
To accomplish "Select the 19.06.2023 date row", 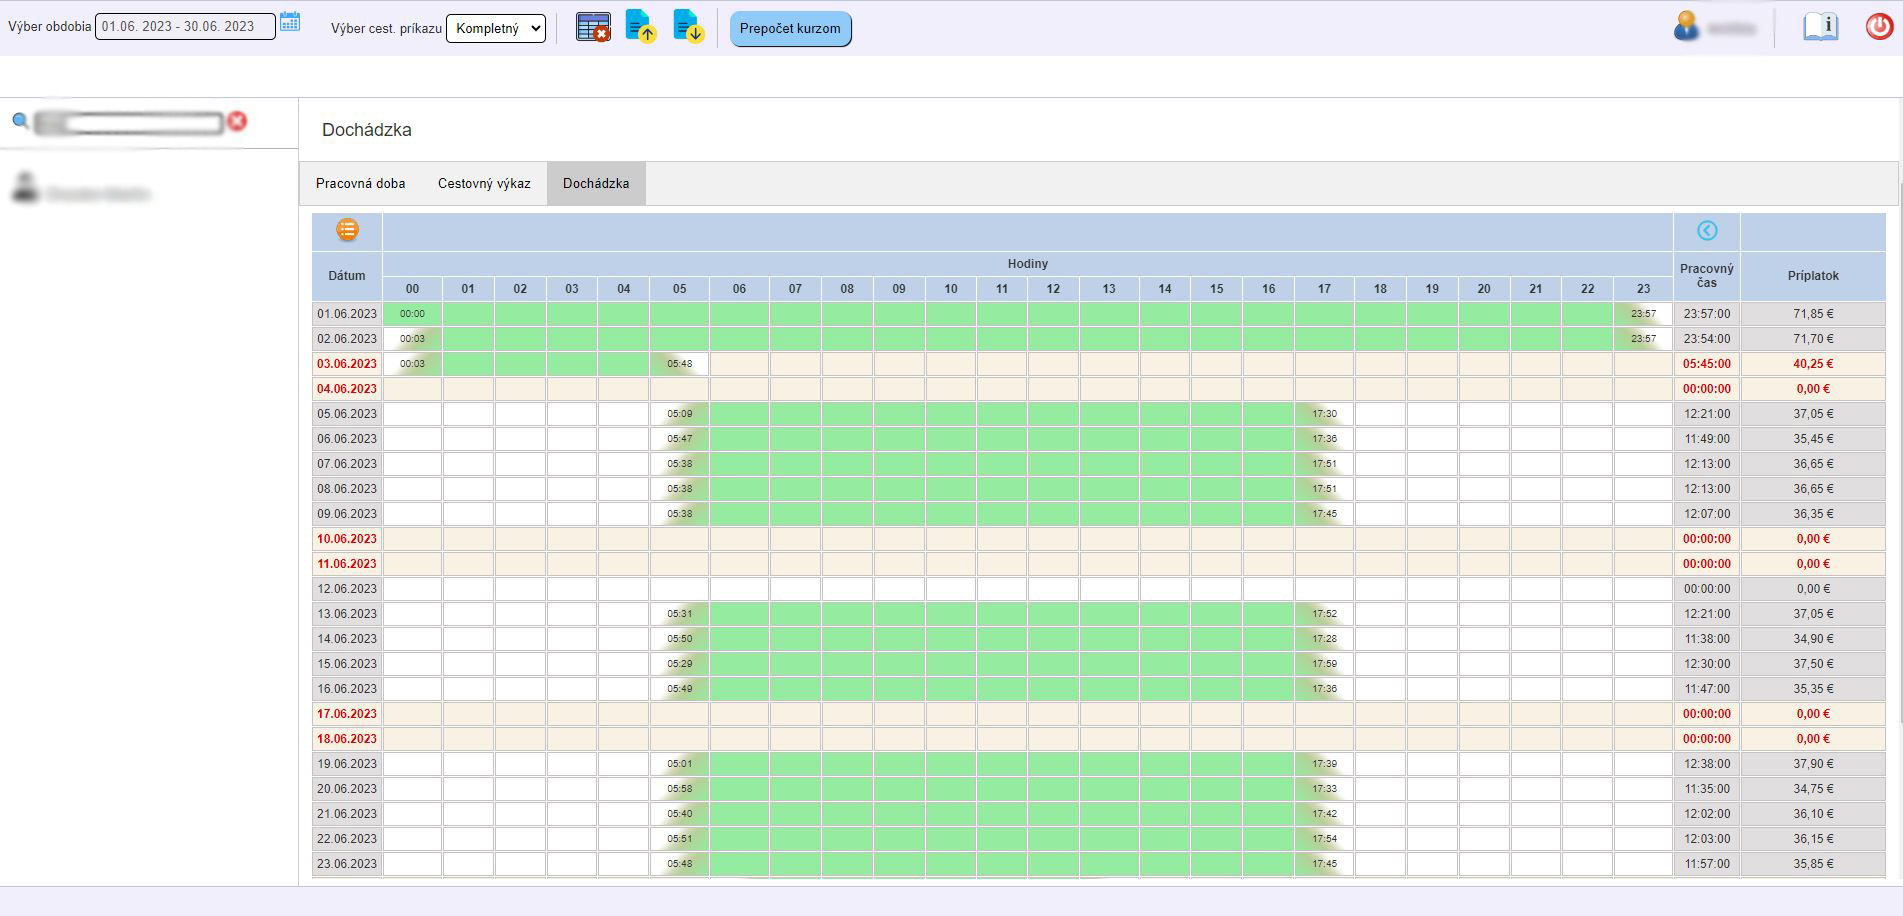I will [347, 764].
